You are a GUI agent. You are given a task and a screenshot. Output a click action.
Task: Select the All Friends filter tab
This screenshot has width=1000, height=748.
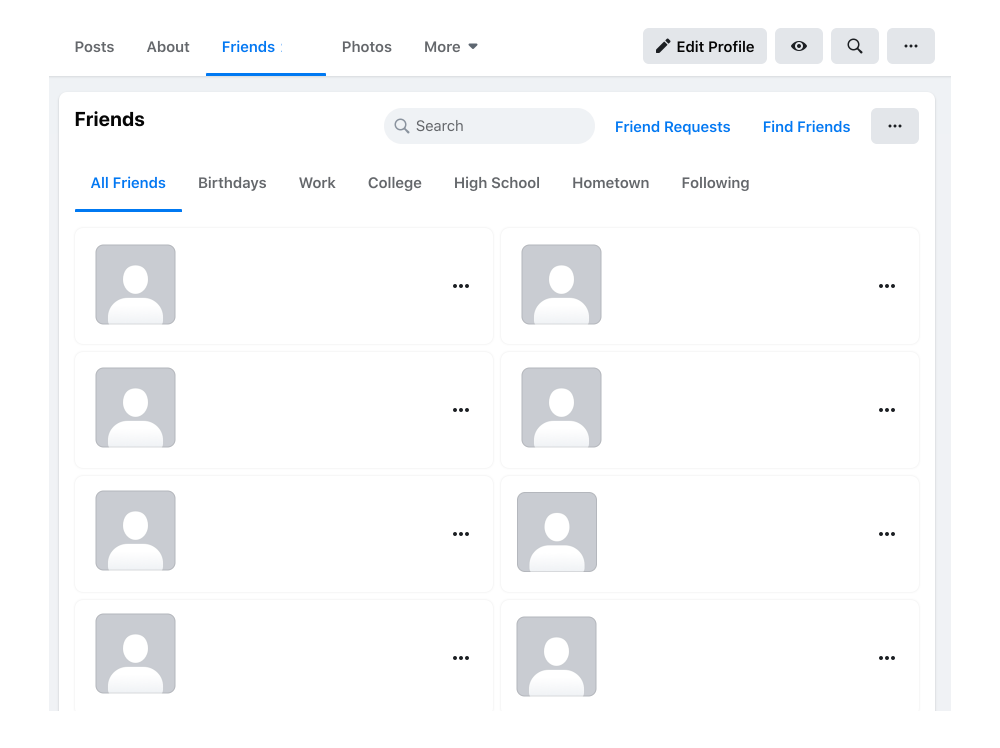pyautogui.click(x=128, y=183)
